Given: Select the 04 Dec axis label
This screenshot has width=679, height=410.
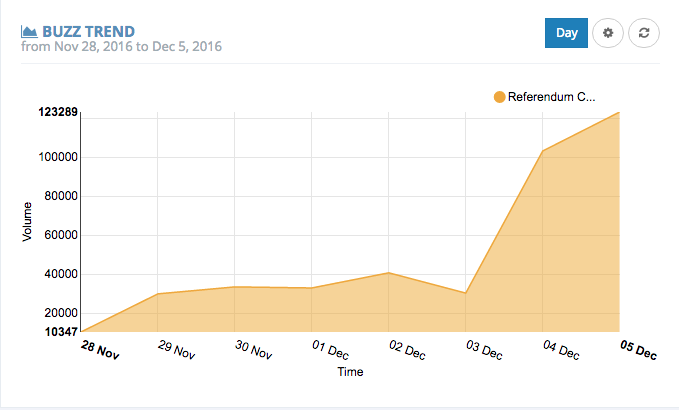Looking at the screenshot, I should (562, 350).
